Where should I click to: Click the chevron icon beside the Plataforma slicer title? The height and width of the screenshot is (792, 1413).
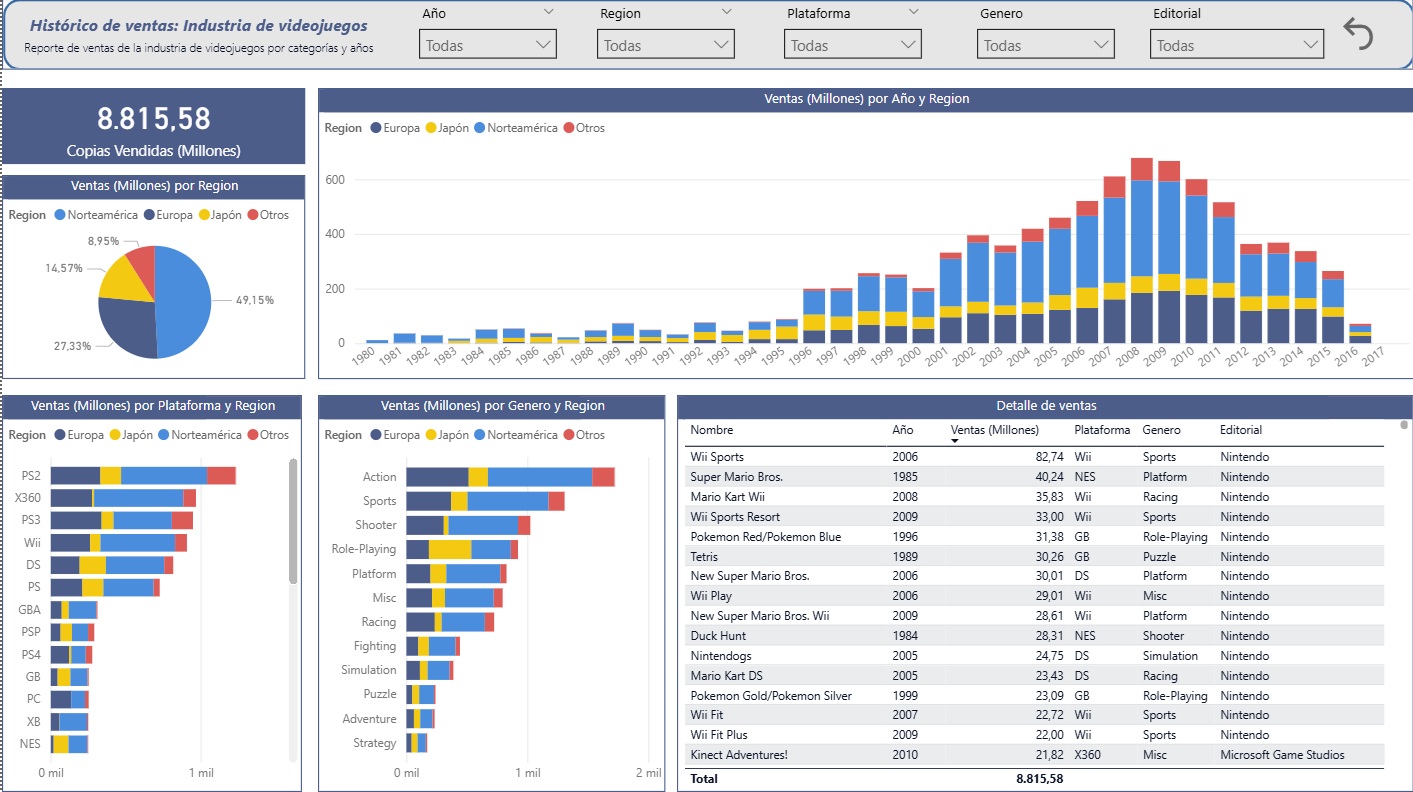click(x=913, y=12)
